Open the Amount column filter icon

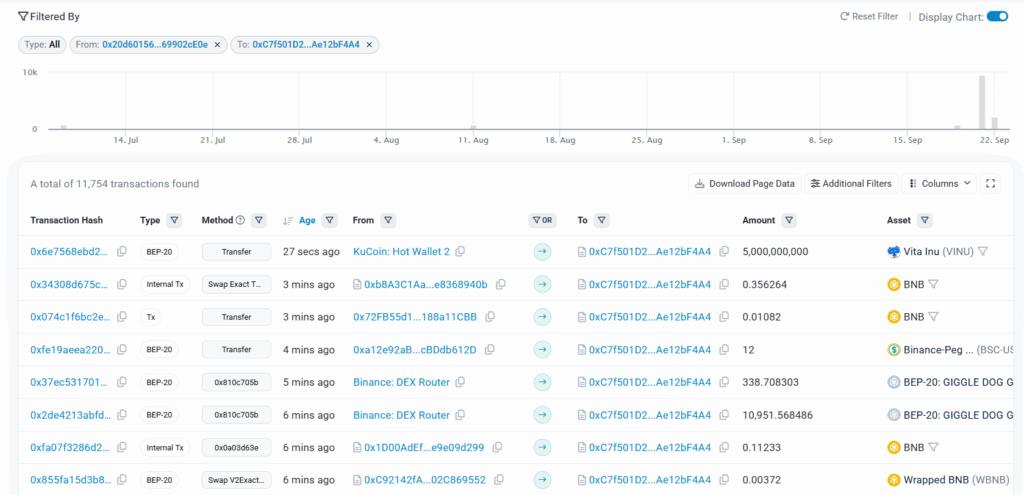coord(790,220)
